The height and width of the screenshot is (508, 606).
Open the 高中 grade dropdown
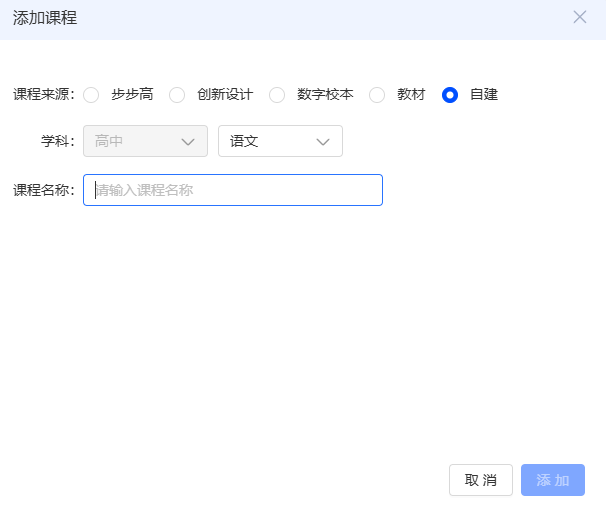[x=145, y=141]
